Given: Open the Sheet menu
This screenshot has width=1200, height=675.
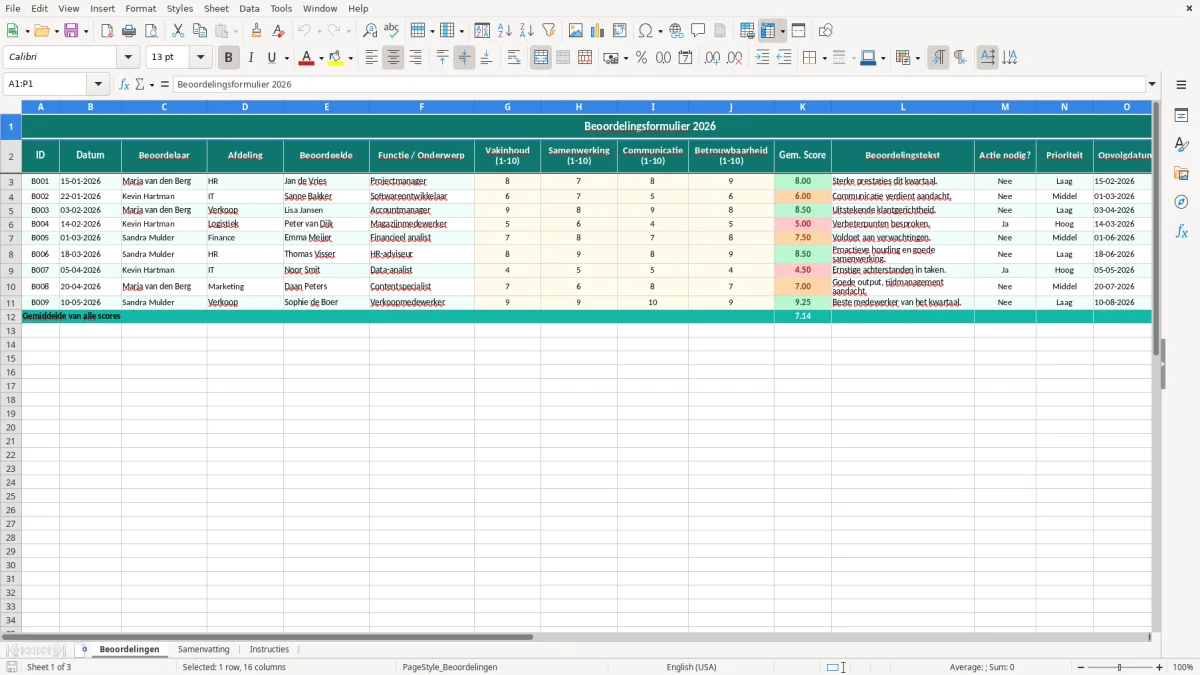Looking at the screenshot, I should [x=216, y=8].
